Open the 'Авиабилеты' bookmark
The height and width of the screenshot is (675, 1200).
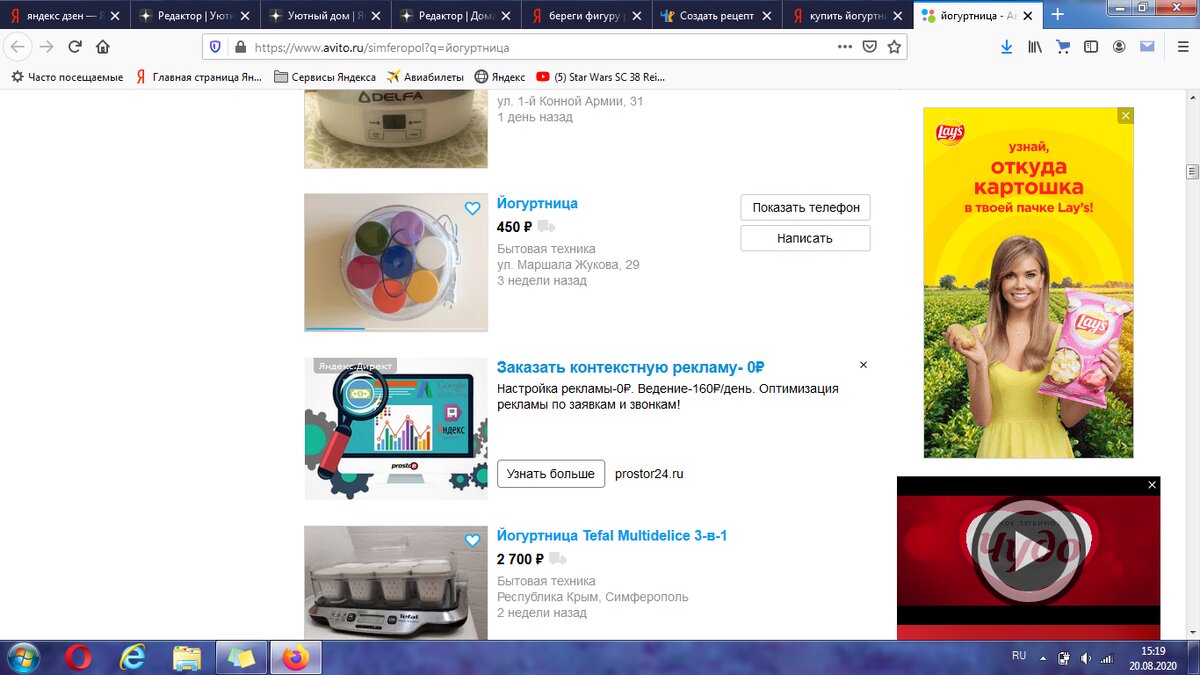425,77
